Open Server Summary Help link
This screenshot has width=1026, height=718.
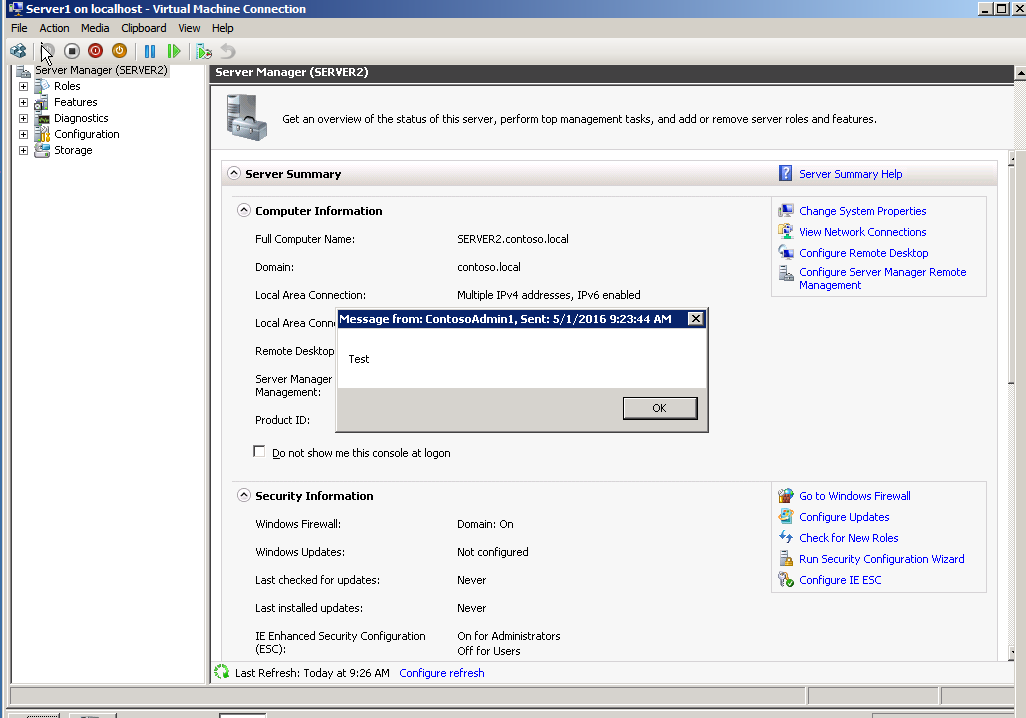851,174
